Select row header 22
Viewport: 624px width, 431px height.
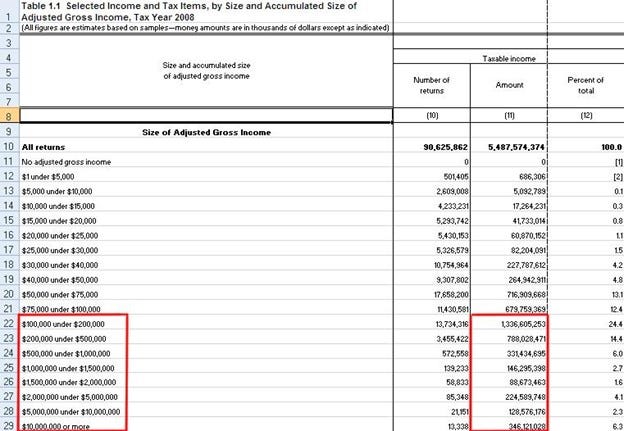(9, 324)
